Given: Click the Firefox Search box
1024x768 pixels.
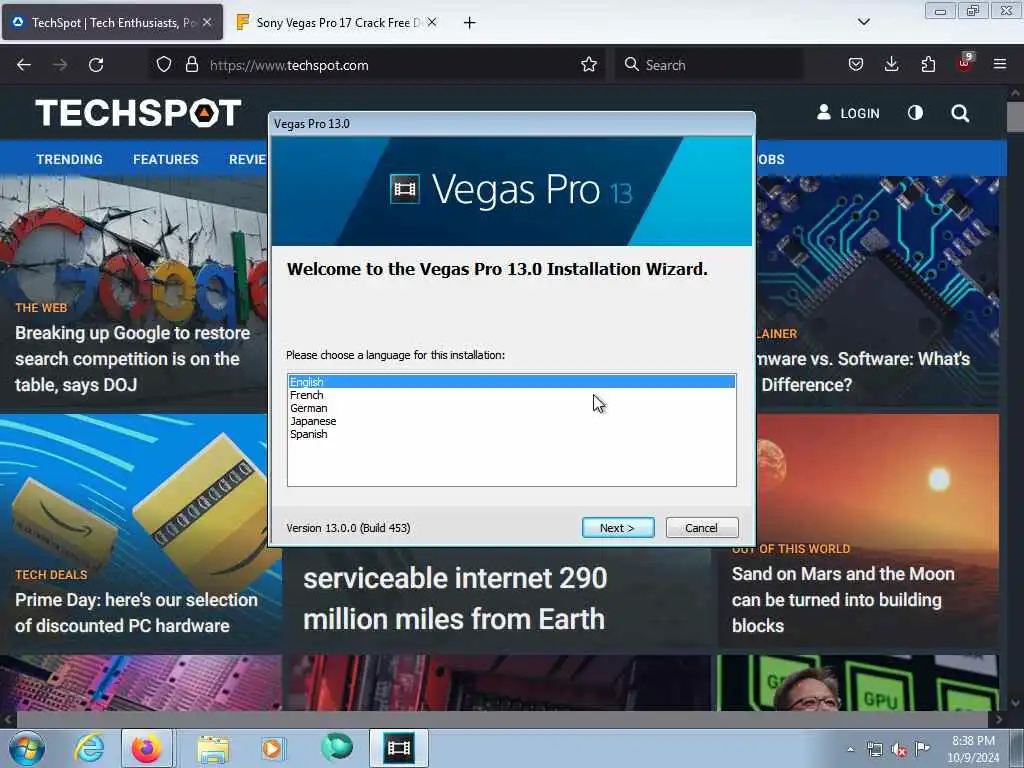Looking at the screenshot, I should pyautogui.click(x=709, y=65).
